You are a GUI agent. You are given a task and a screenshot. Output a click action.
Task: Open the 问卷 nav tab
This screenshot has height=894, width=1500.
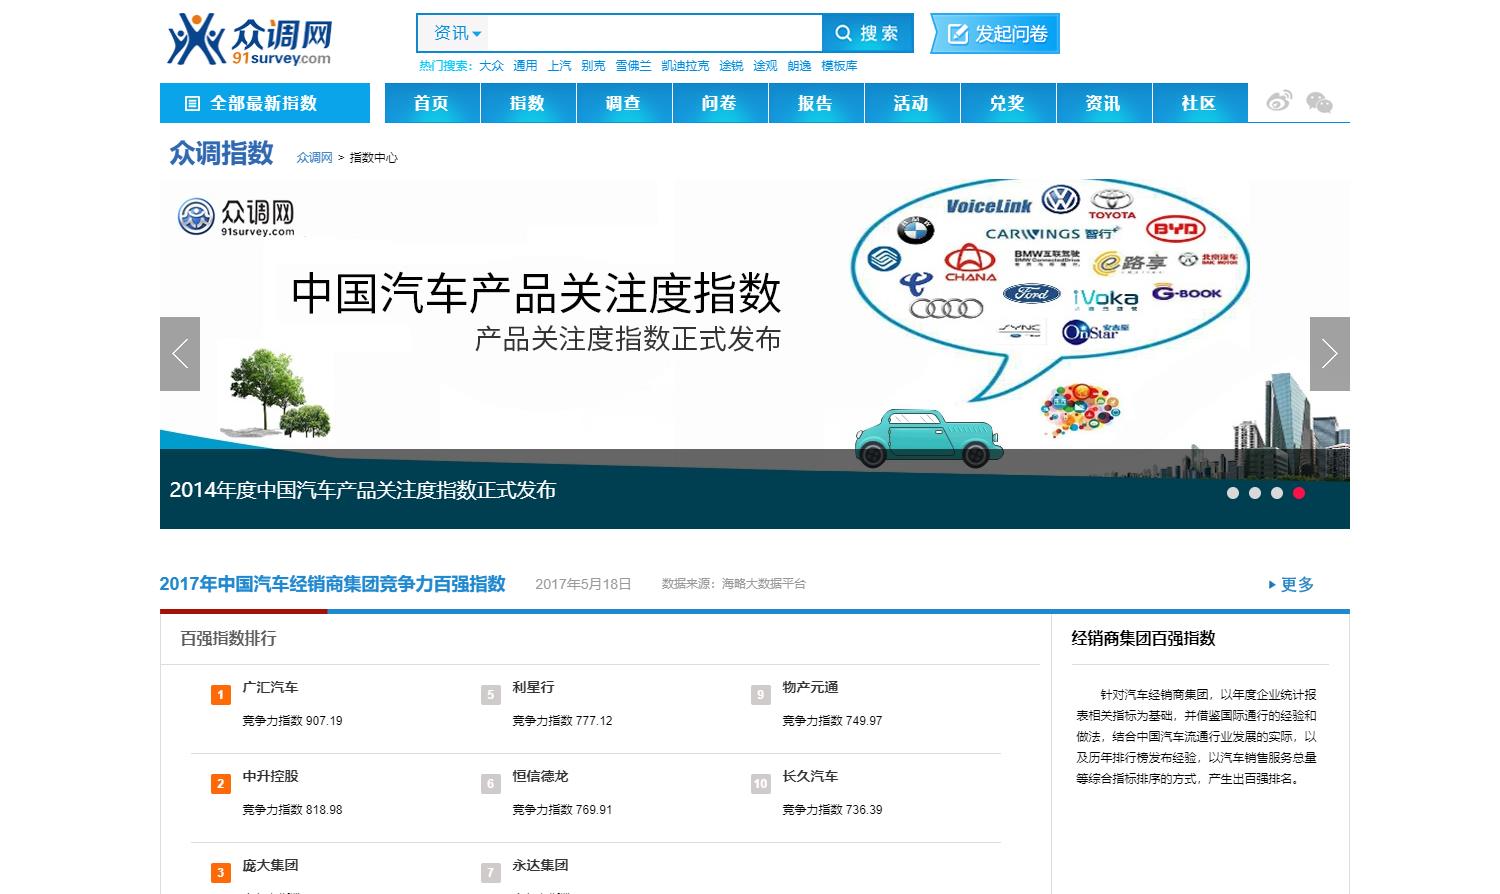tap(720, 103)
